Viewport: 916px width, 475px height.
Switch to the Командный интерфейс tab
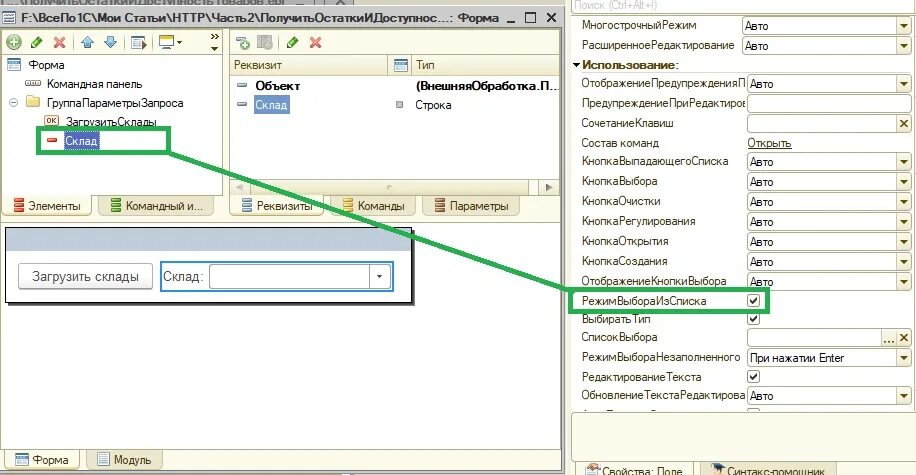(157, 206)
